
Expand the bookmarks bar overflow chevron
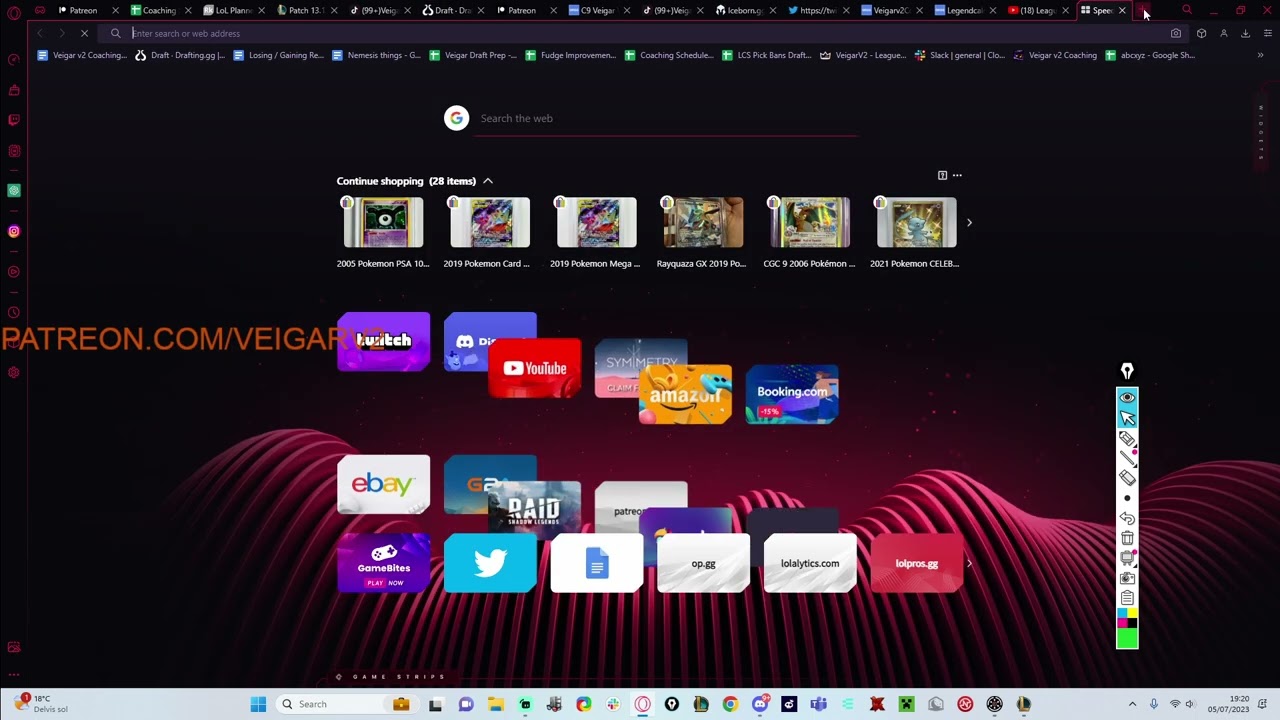[1260, 55]
